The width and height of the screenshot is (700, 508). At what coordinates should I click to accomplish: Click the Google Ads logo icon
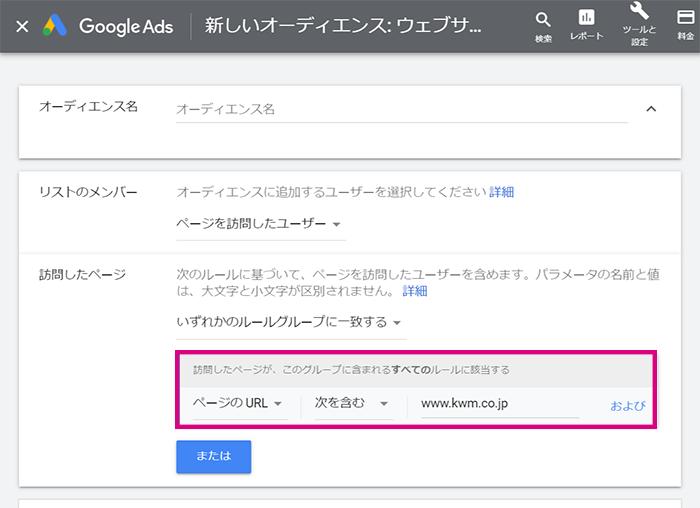[54, 25]
